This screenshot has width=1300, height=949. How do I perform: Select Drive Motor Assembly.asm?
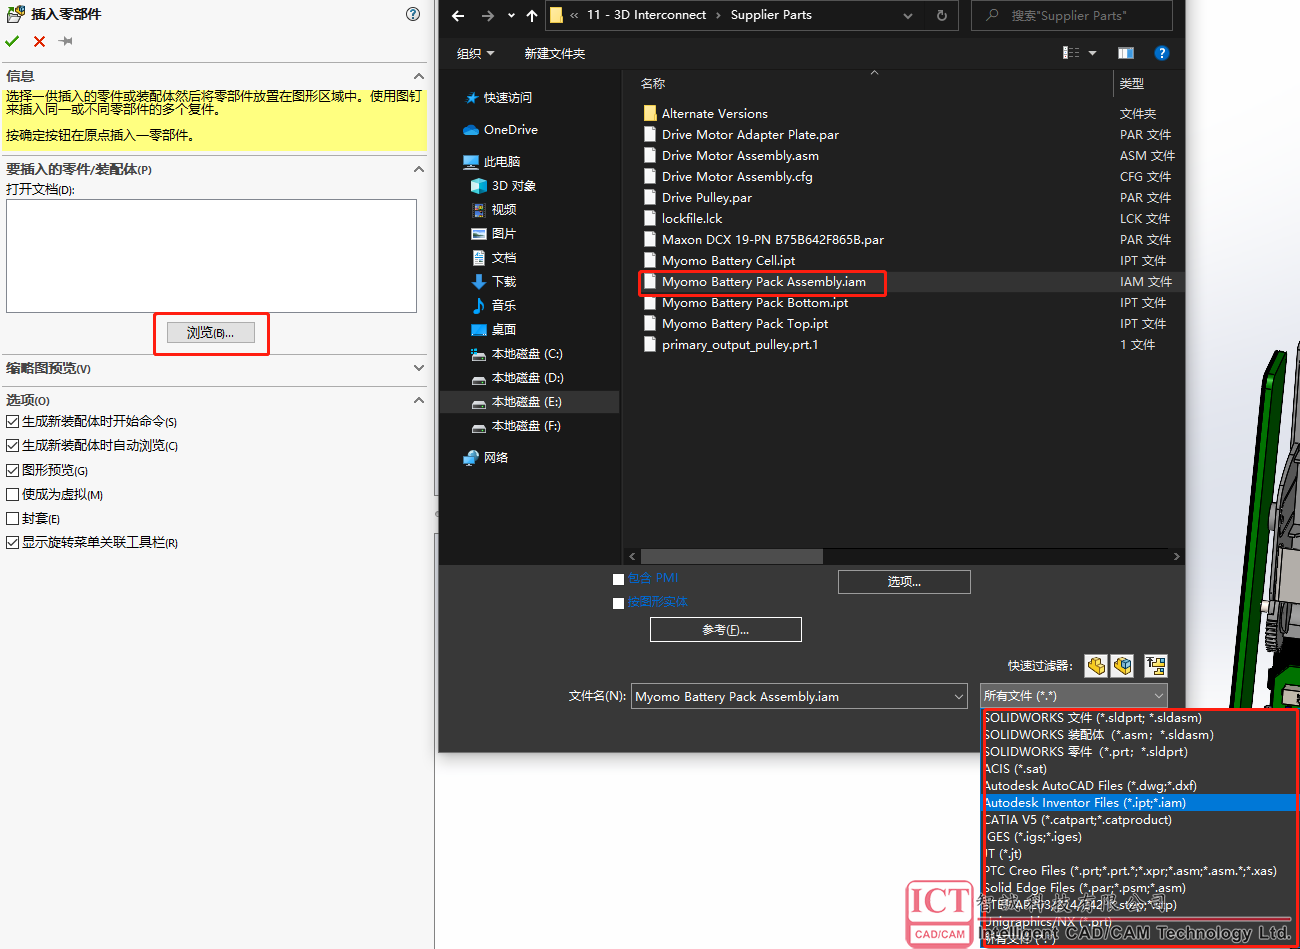(x=740, y=156)
